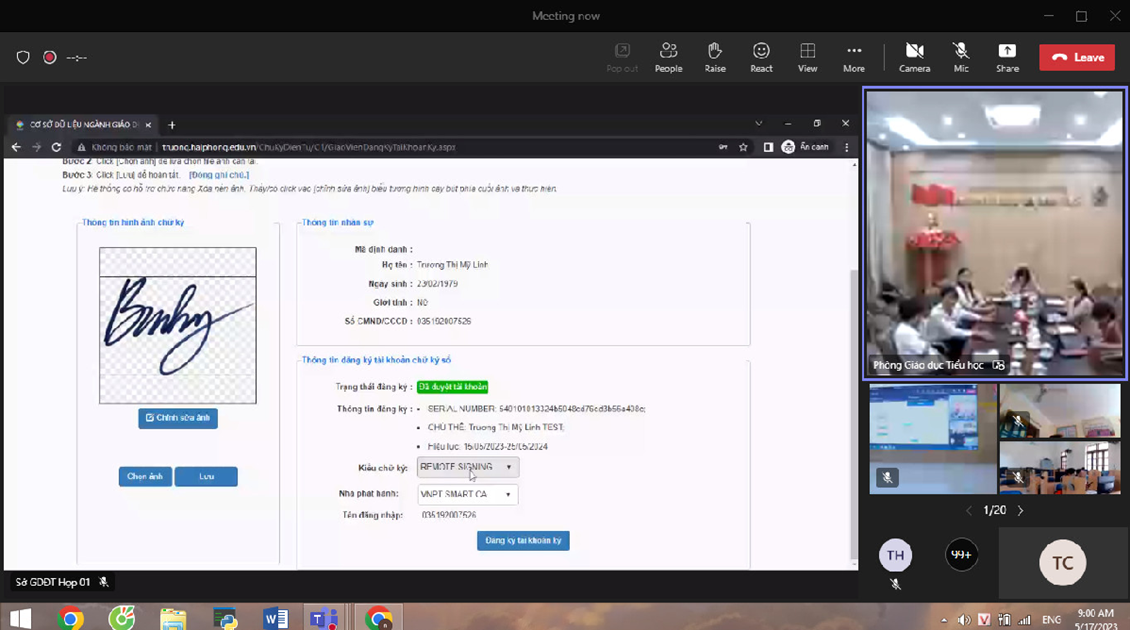Show hidden system tray icons
The image size is (1130, 630).
pos(943,620)
